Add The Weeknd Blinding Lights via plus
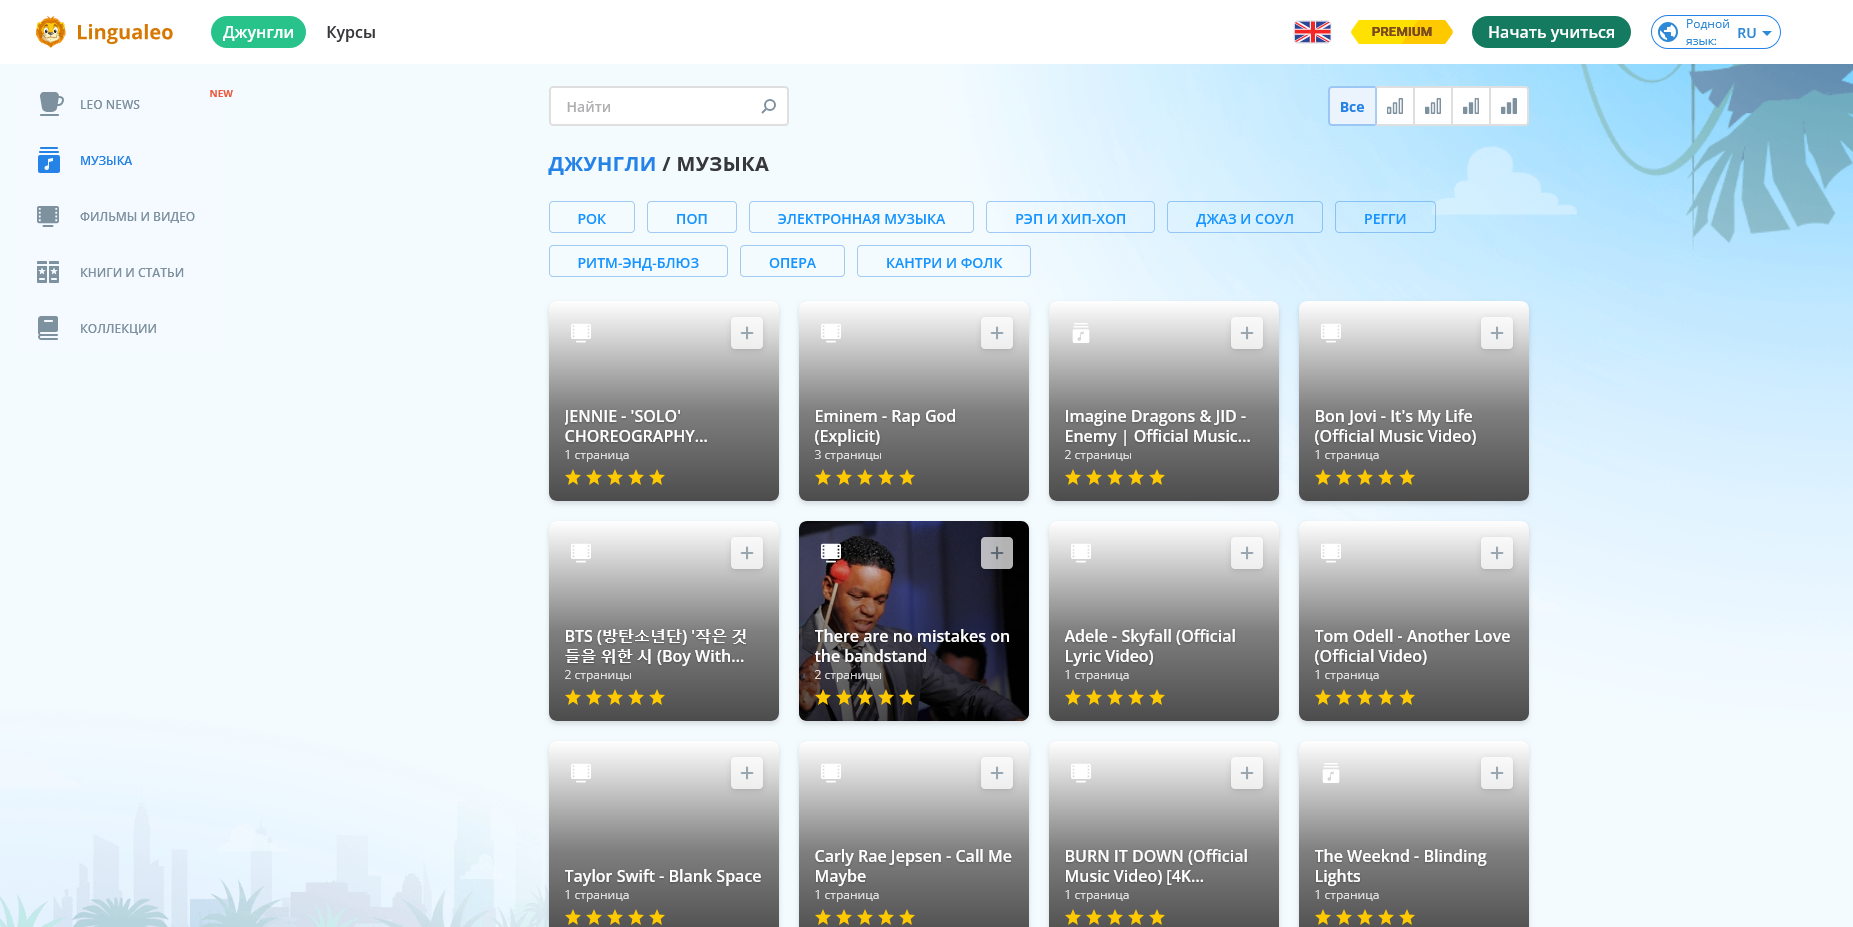 tap(1497, 773)
